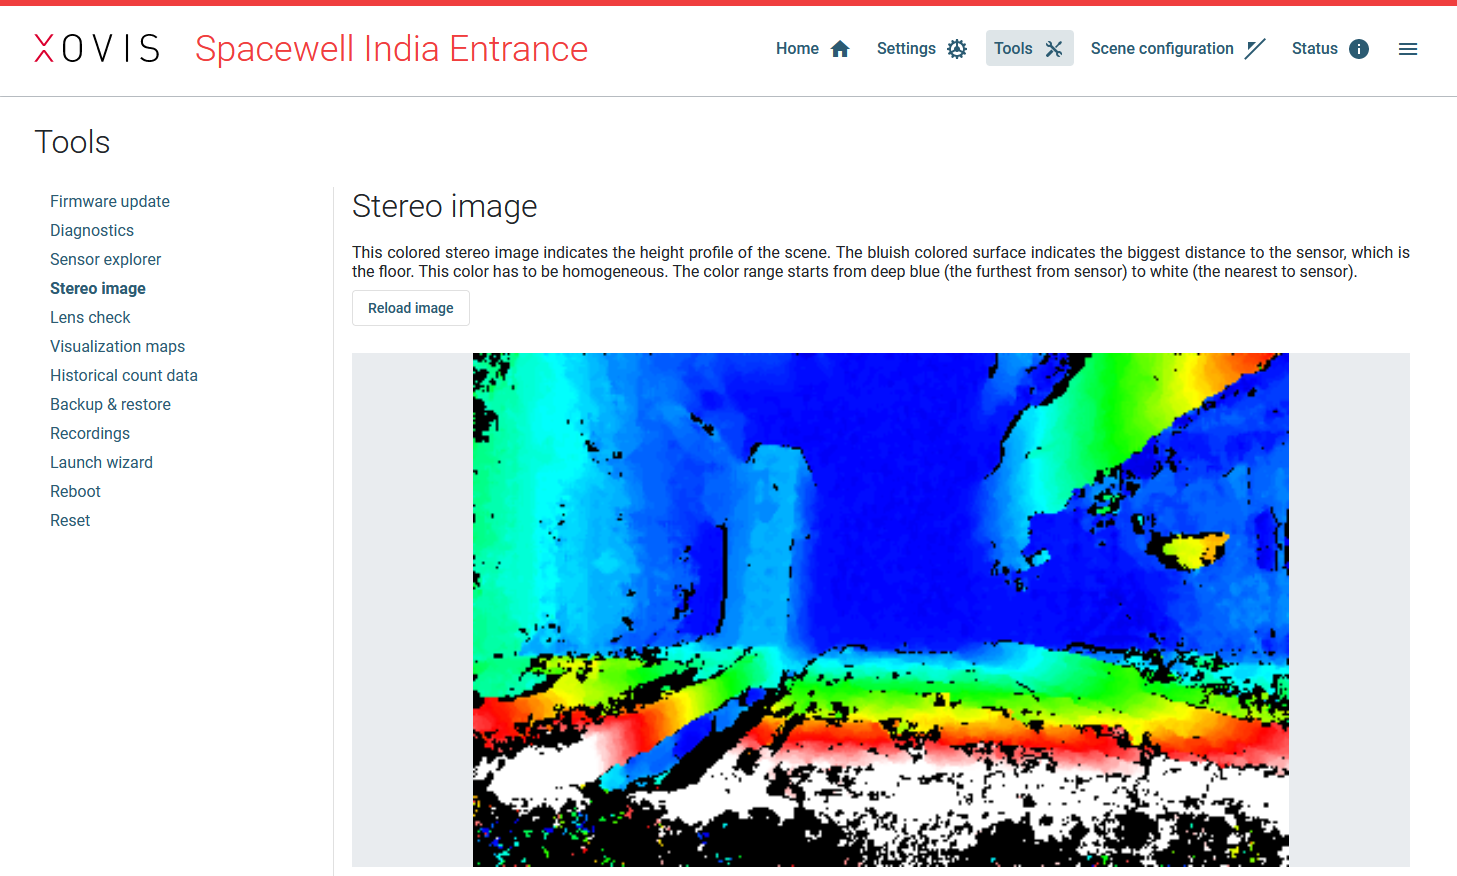
Task: Open Visualization maps
Action: [117, 346]
